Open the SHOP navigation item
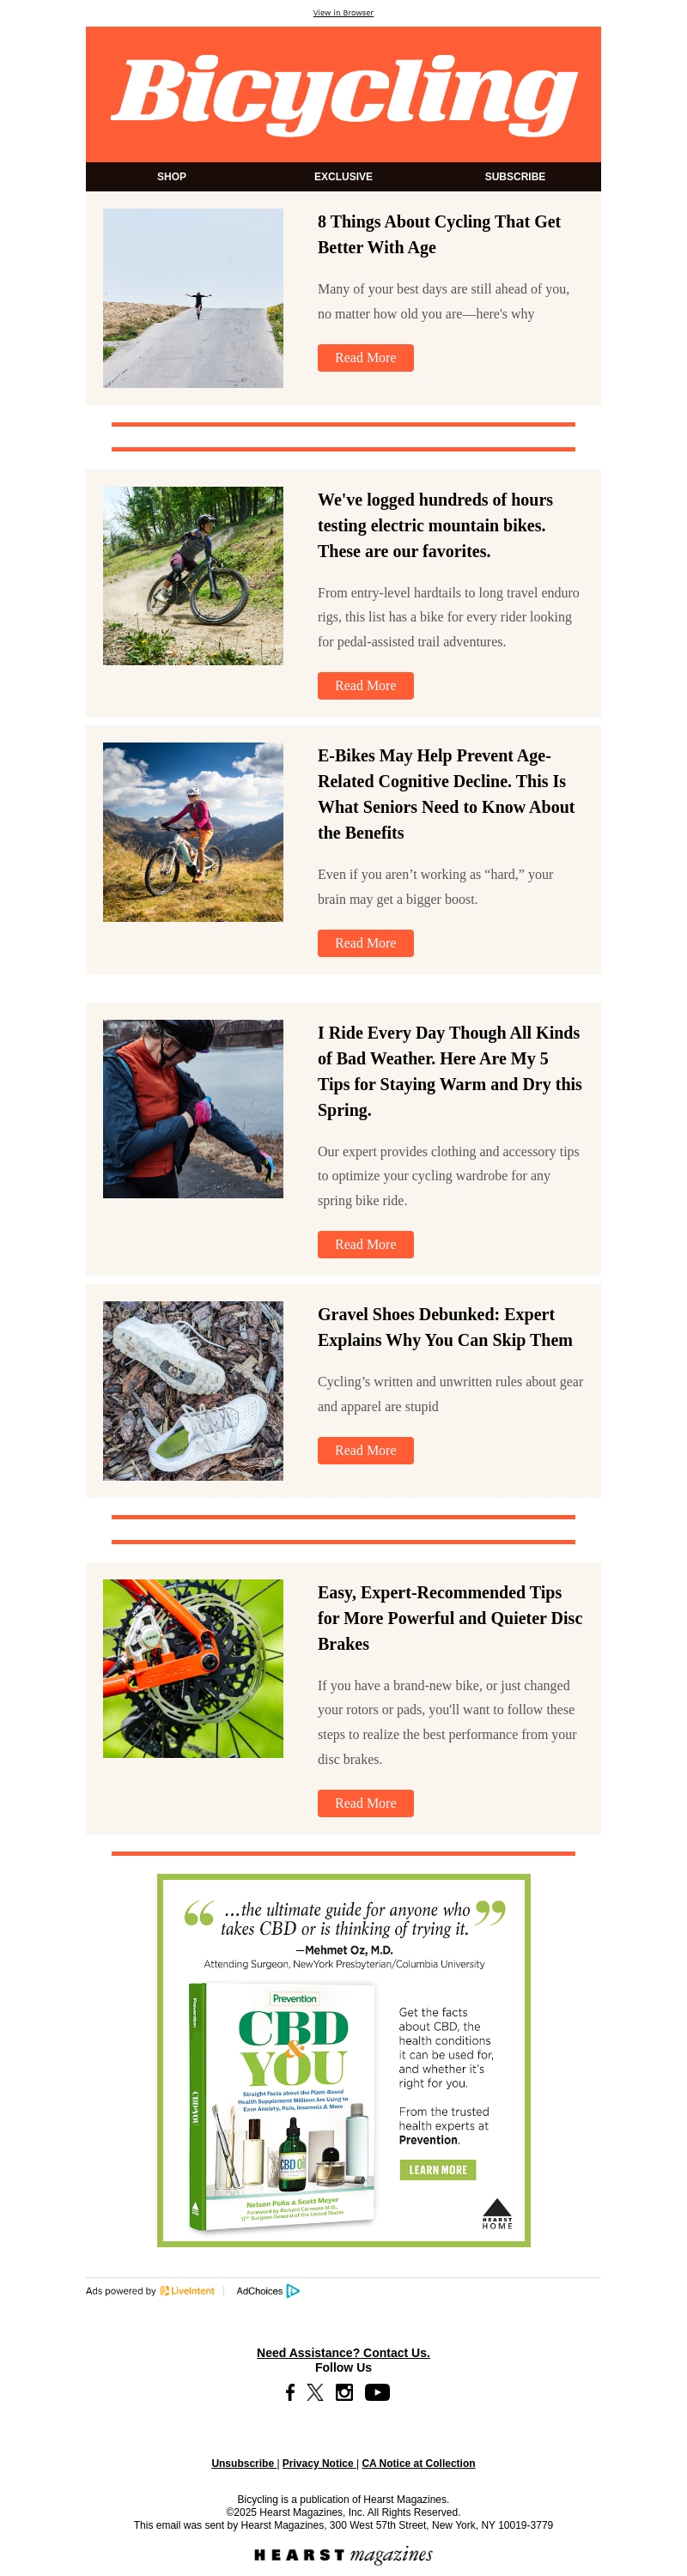This screenshot has width=687, height=2576. [x=172, y=176]
